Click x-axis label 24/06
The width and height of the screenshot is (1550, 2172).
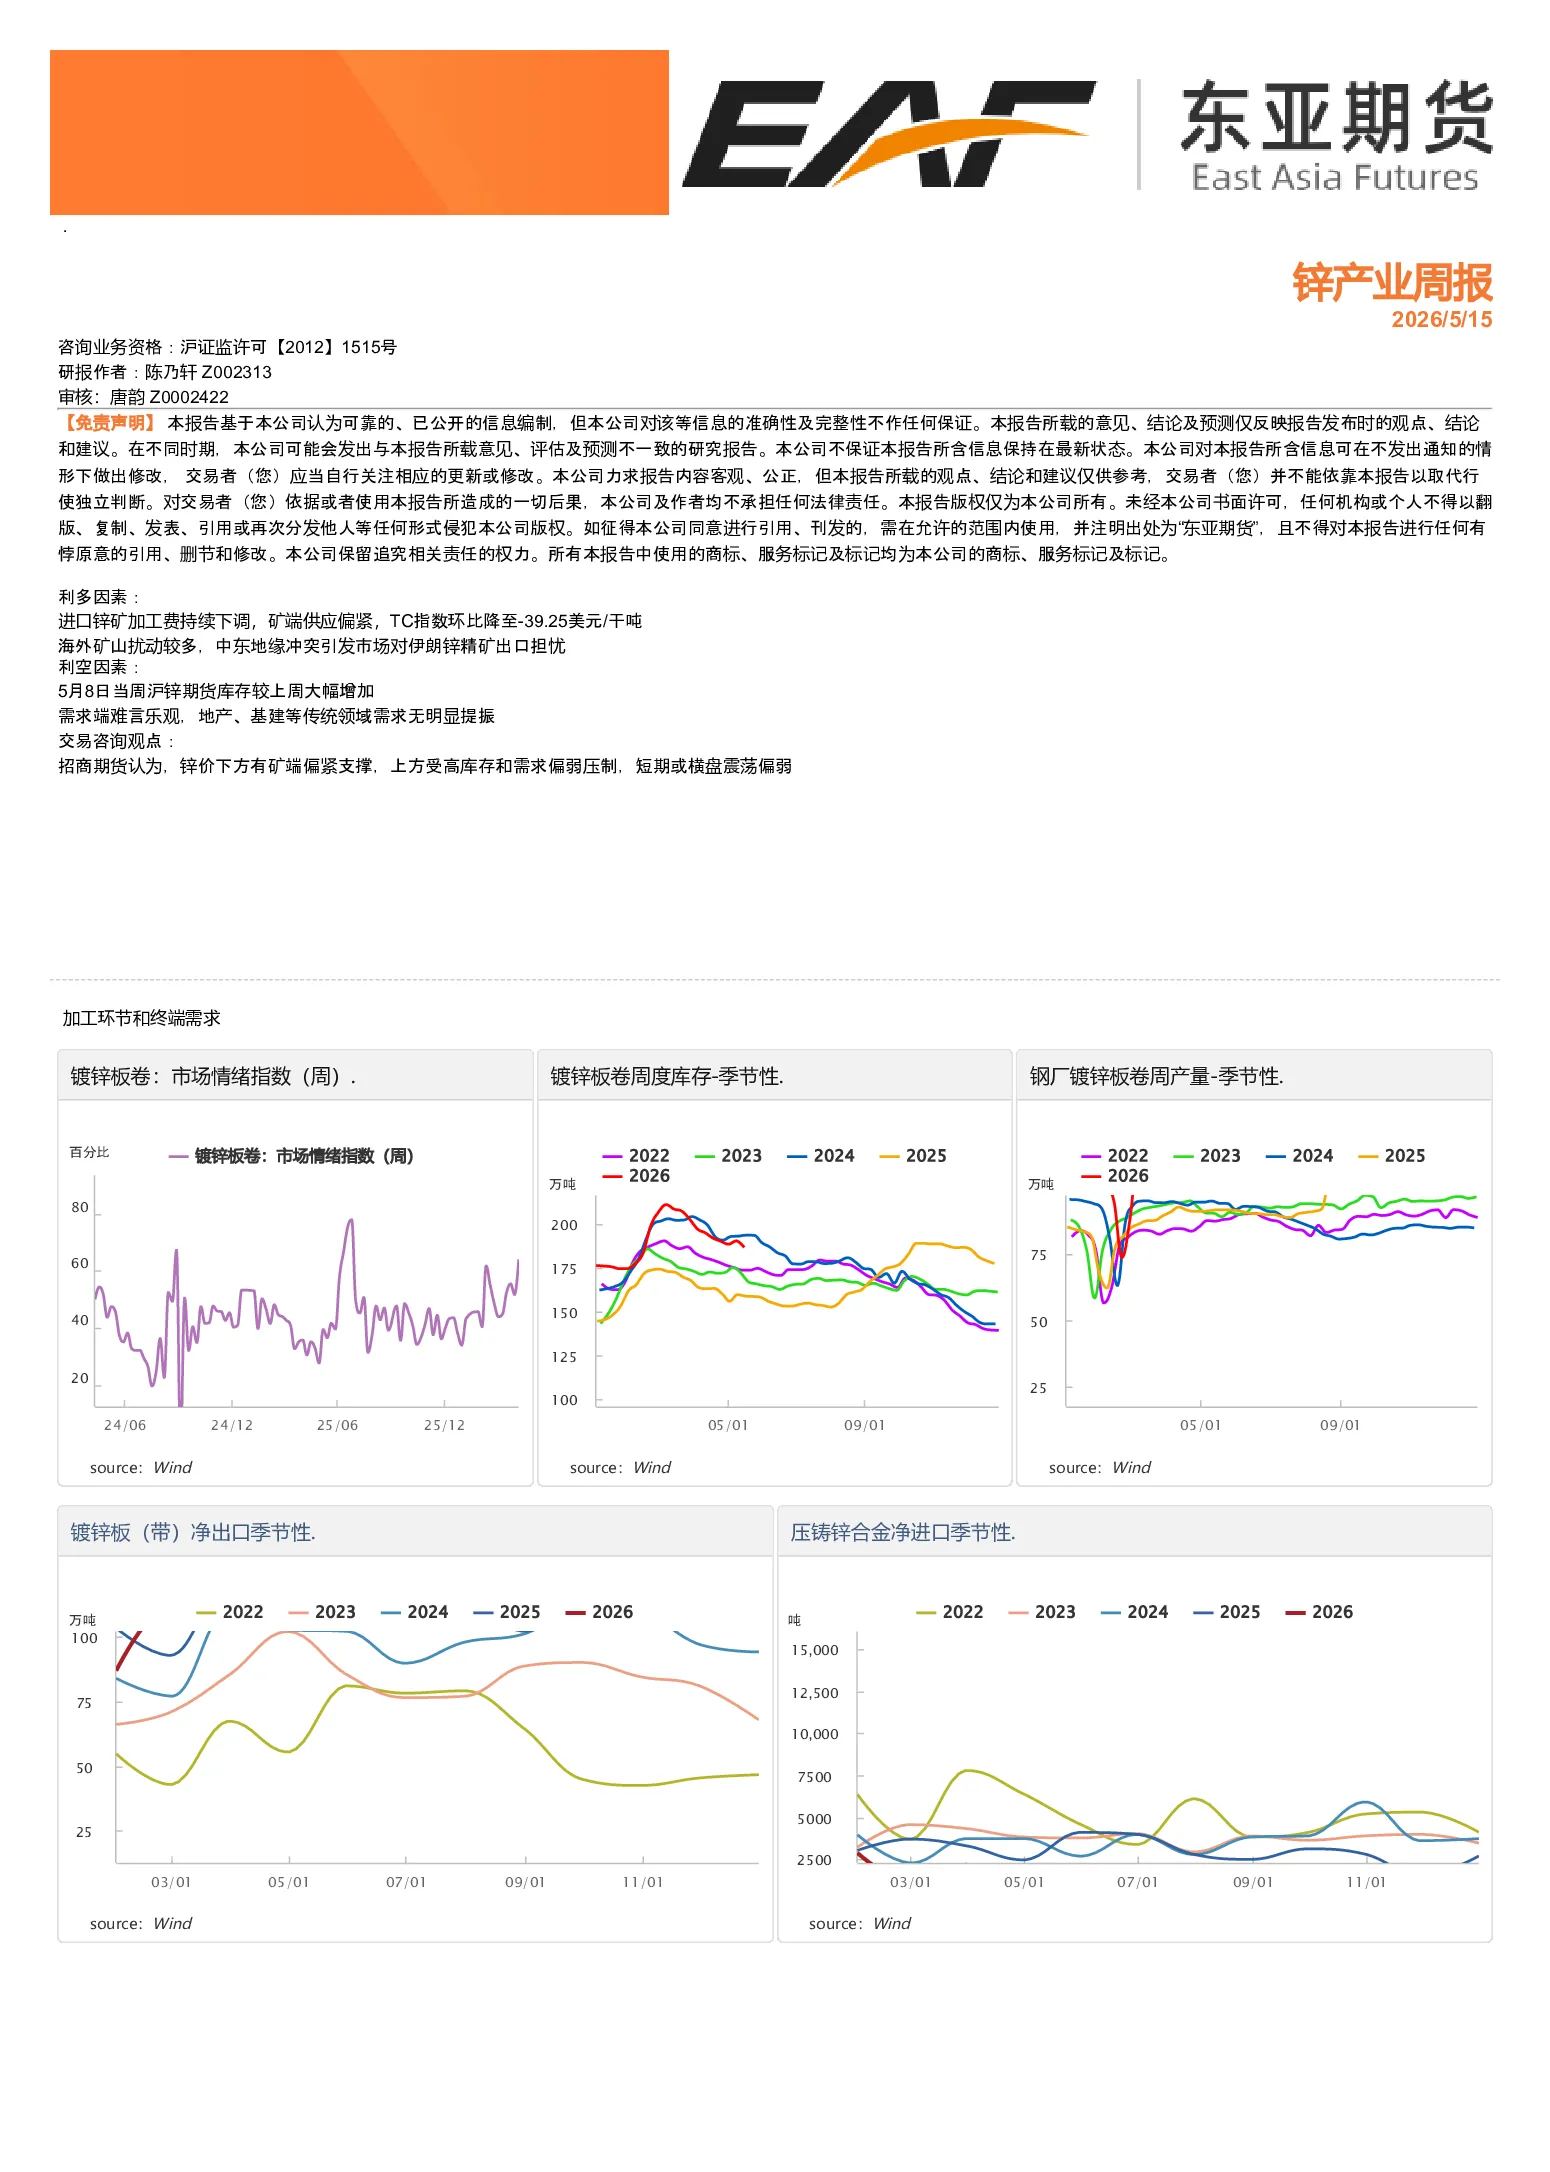pos(125,1425)
